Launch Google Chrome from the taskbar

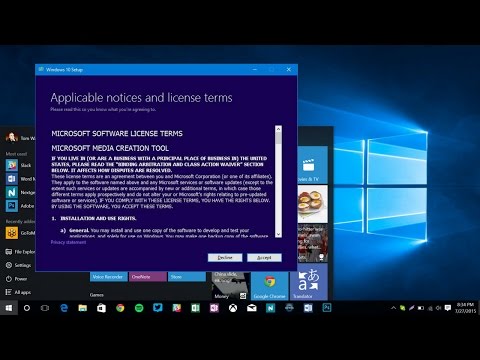[x=120, y=308]
